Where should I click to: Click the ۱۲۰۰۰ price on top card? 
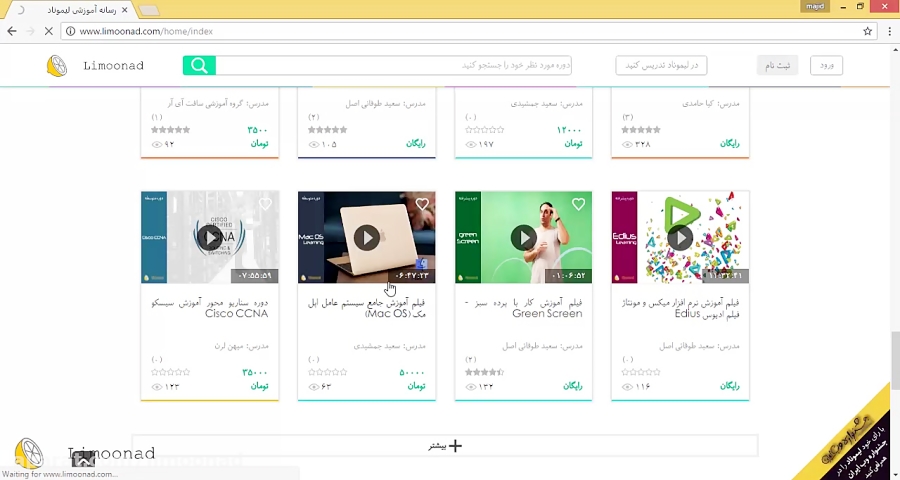click(x=569, y=130)
